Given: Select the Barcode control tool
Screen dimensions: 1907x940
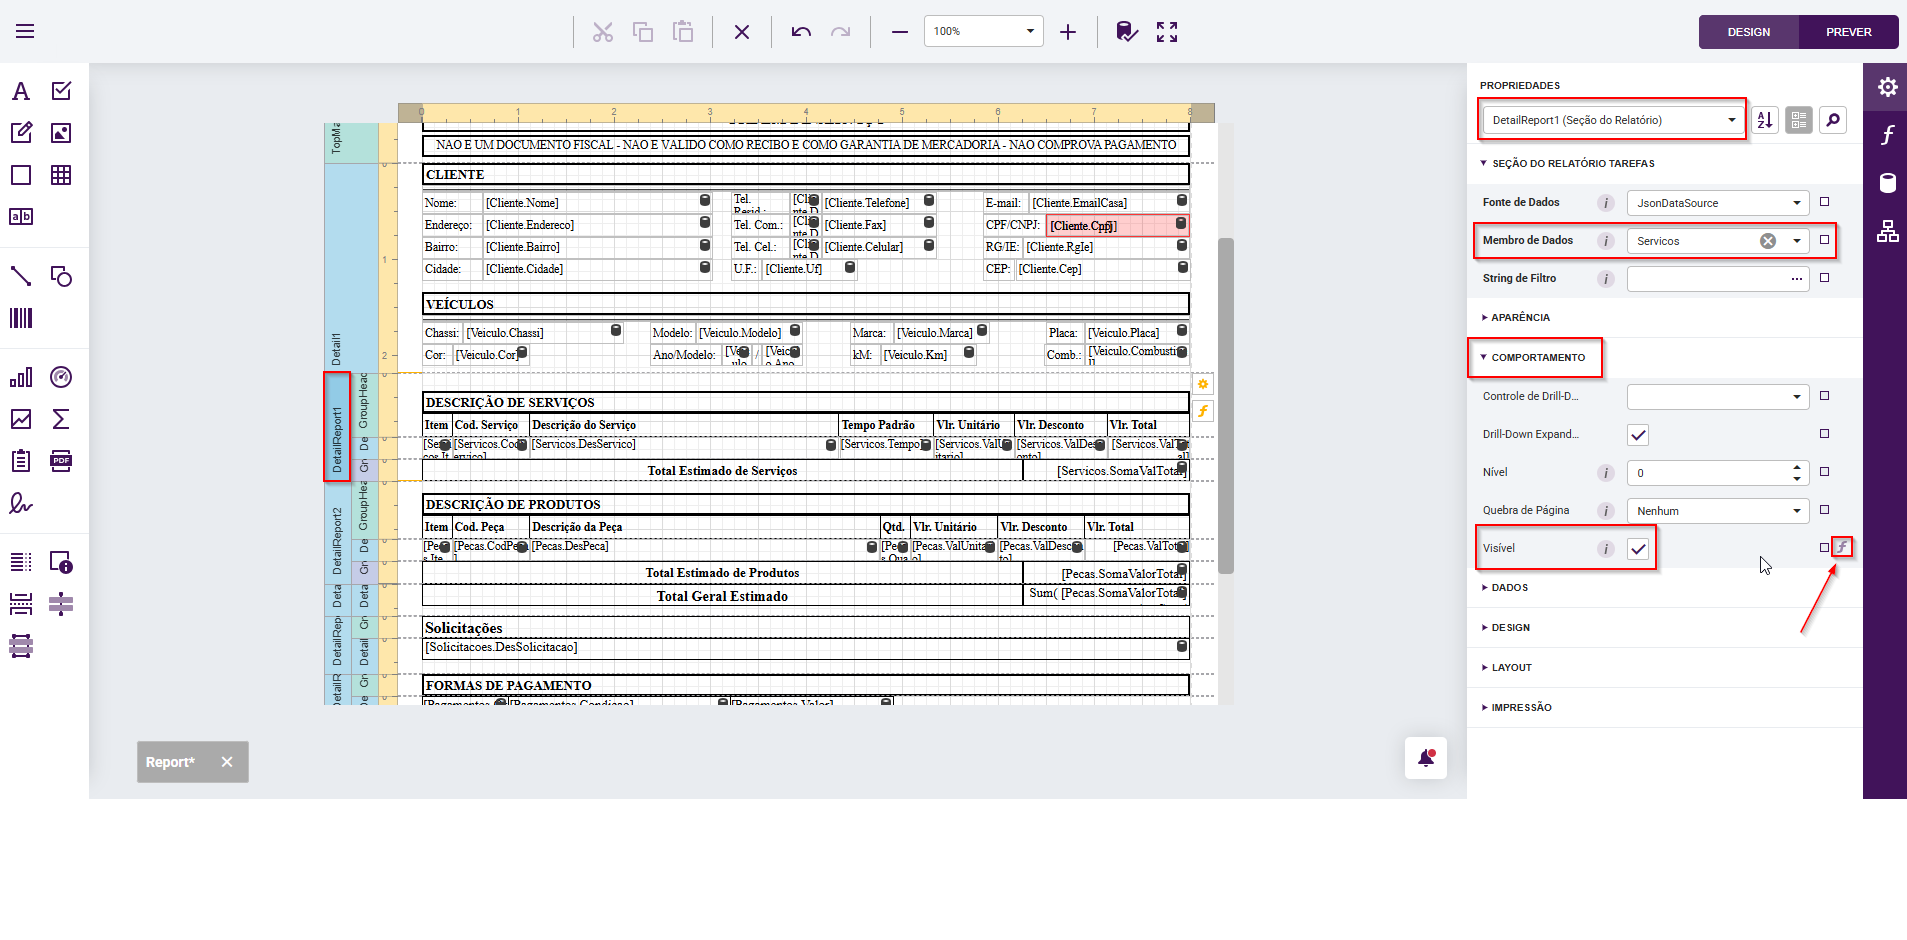Looking at the screenshot, I should click(x=21, y=318).
